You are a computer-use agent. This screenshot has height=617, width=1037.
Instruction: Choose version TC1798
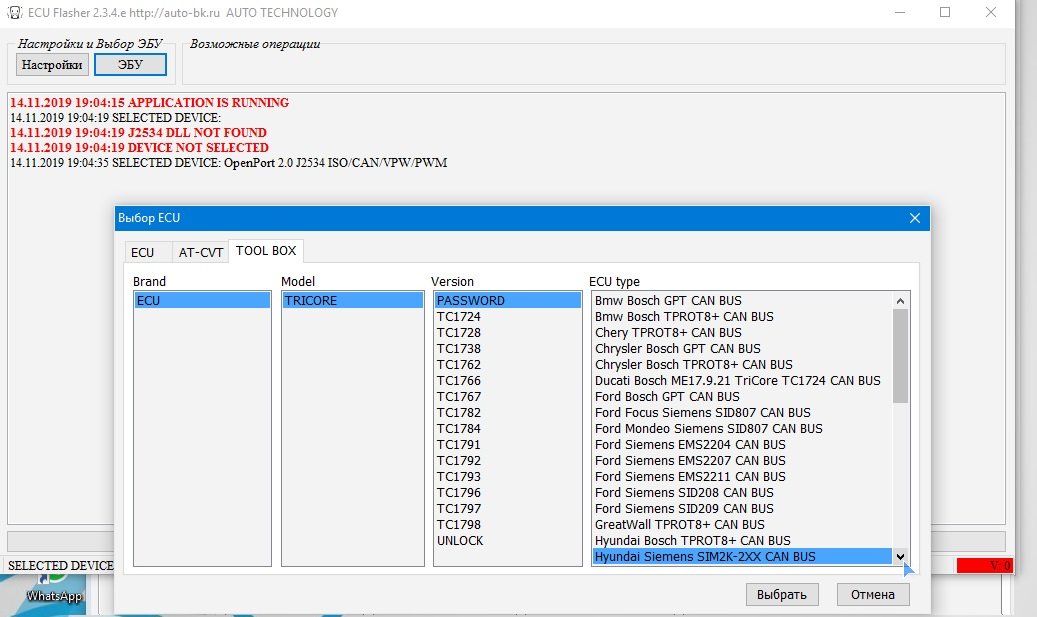(x=458, y=524)
